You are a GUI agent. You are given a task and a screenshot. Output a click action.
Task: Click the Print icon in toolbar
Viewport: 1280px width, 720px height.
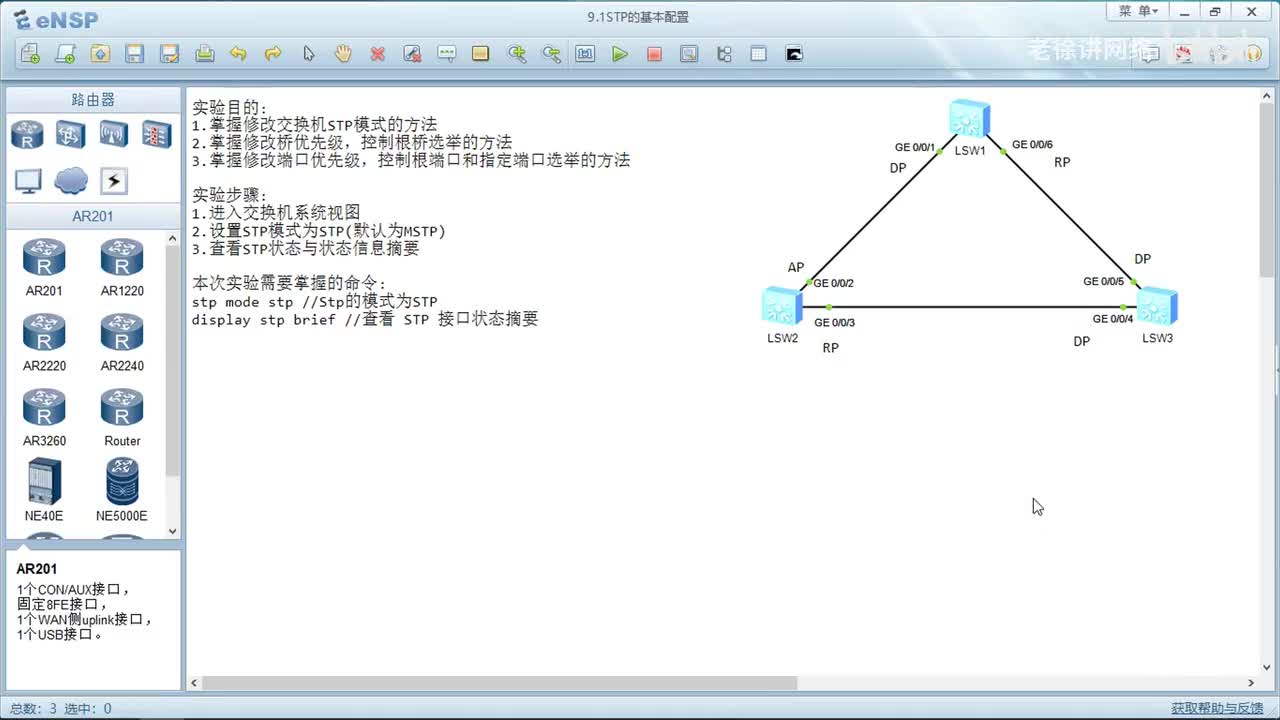(x=204, y=54)
